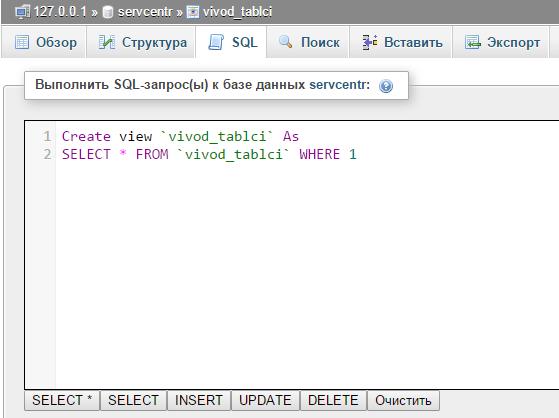Click the SQL scroll icon
This screenshot has height=418, width=559.
pos(216,42)
